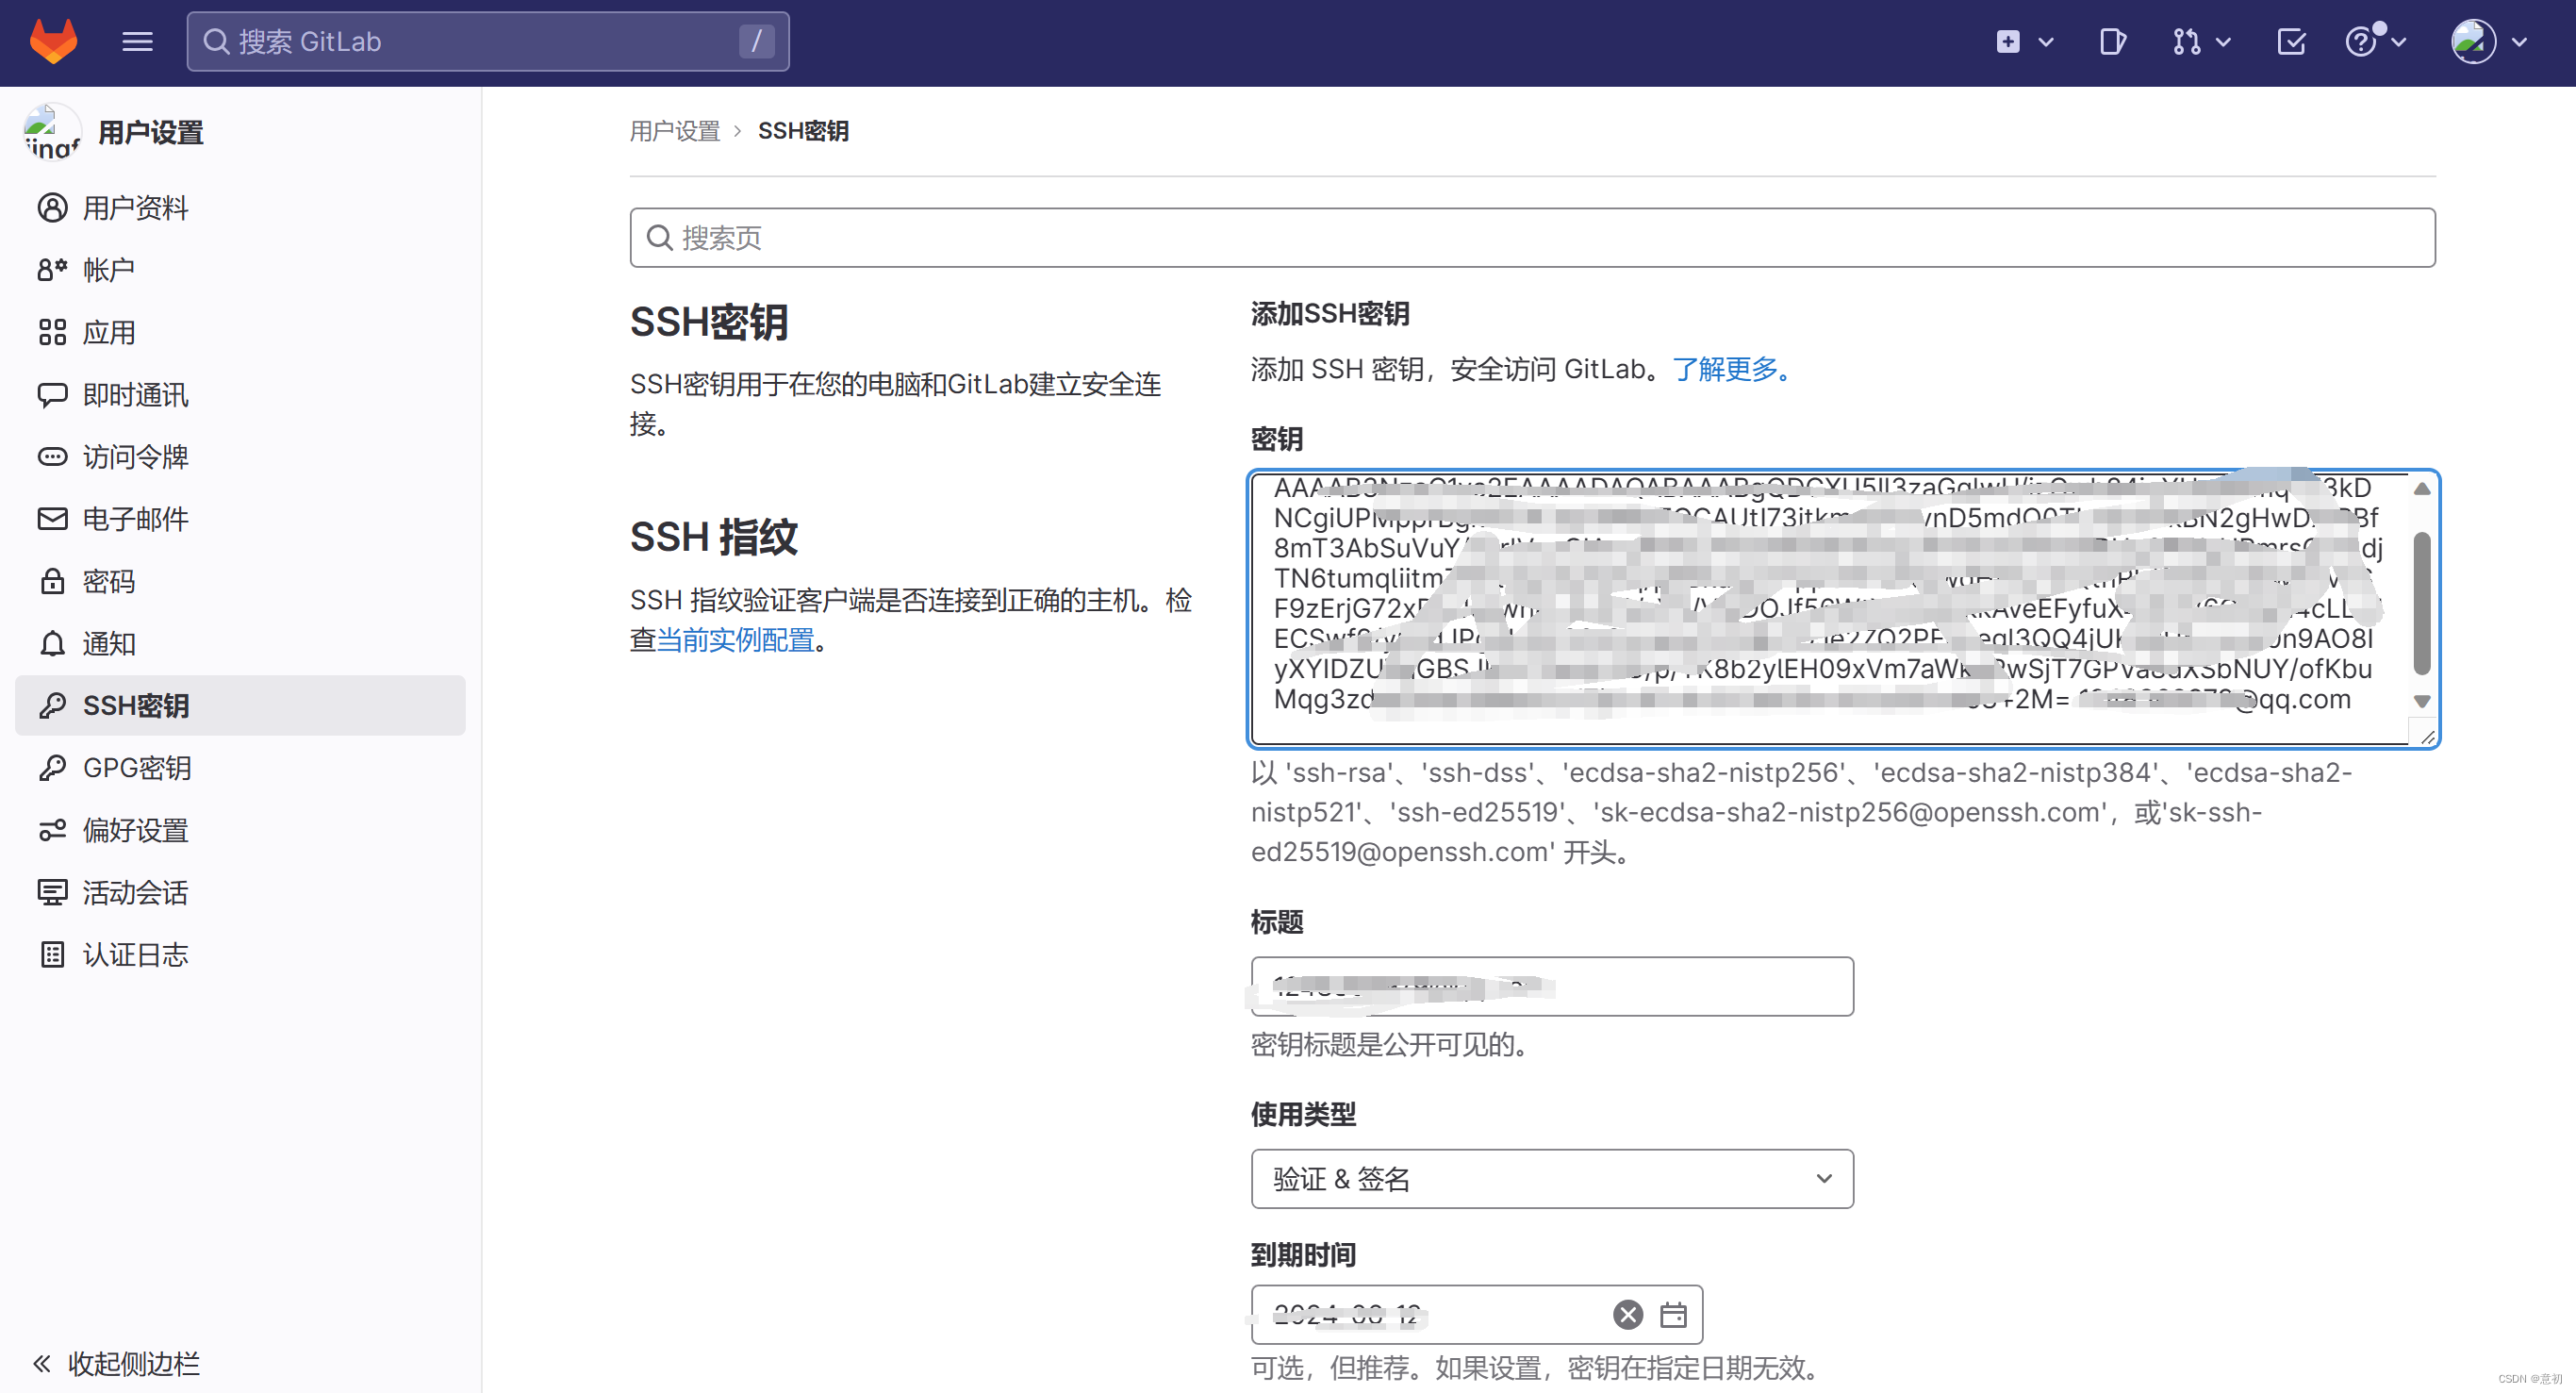Image resolution: width=2576 pixels, height=1393 pixels.
Task: Click the user avatar in top bar
Action: (x=2473, y=42)
